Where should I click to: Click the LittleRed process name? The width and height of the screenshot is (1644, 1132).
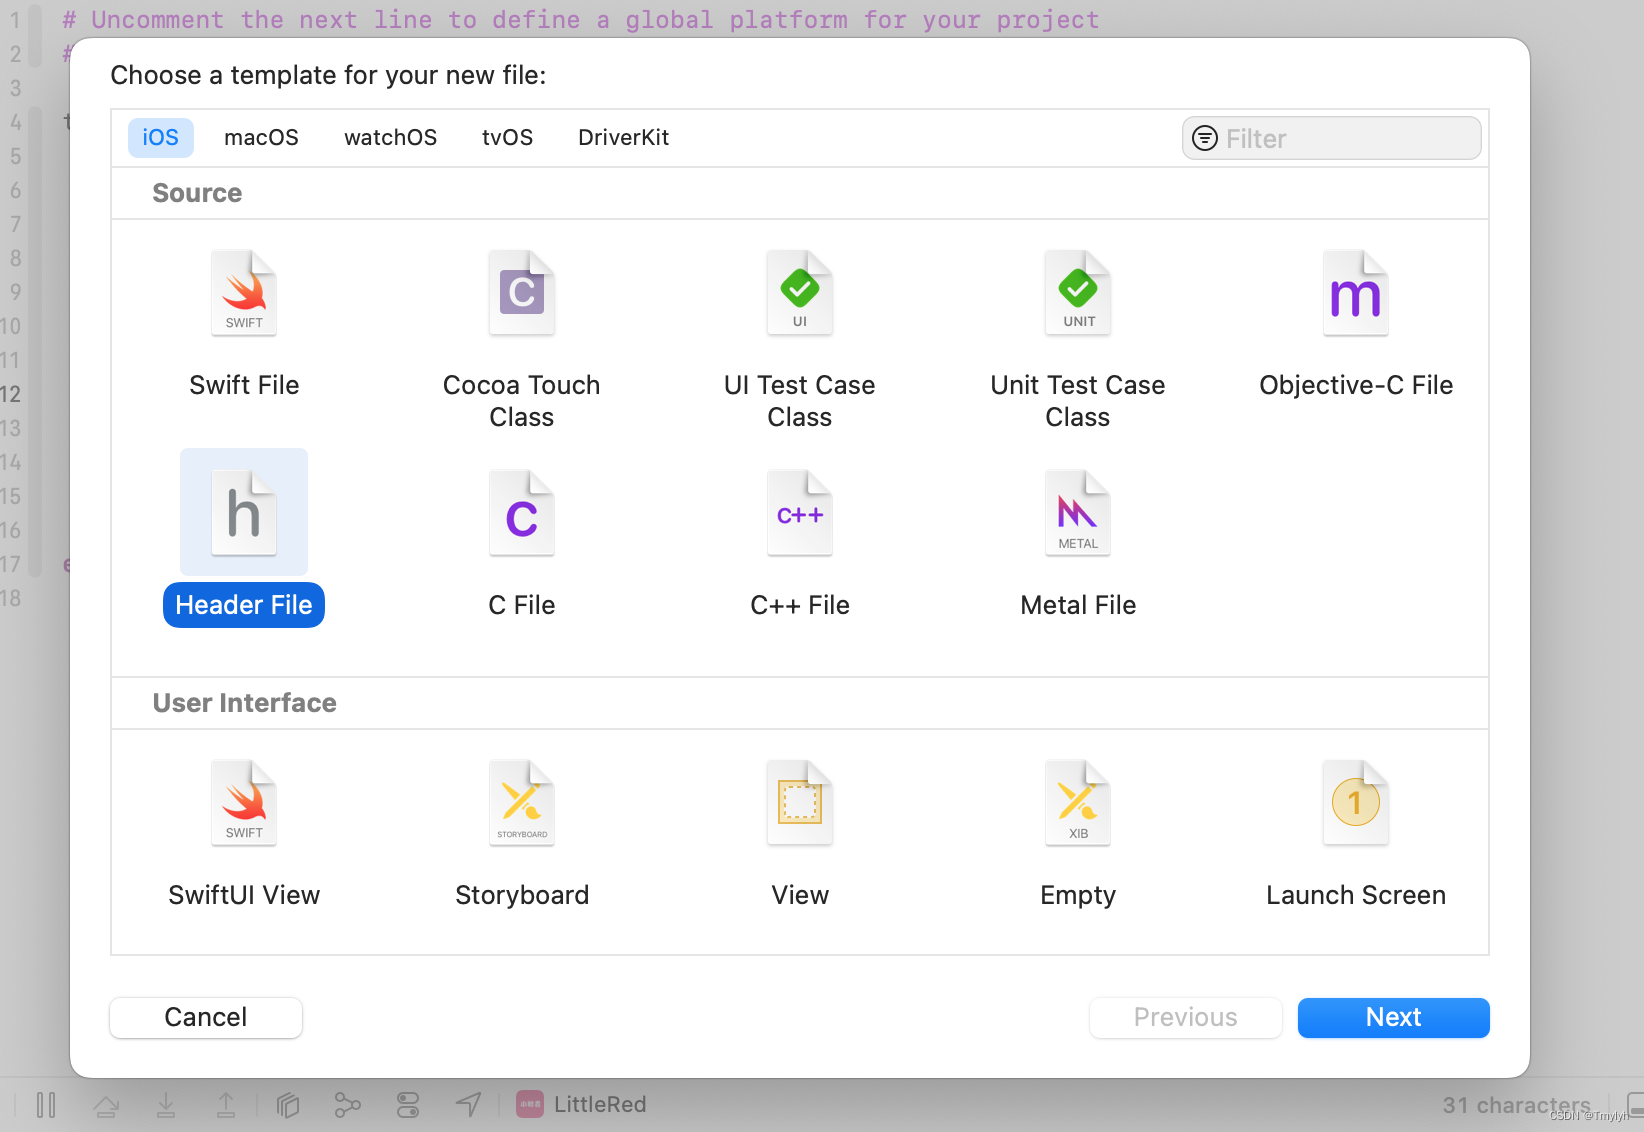[x=600, y=1104]
